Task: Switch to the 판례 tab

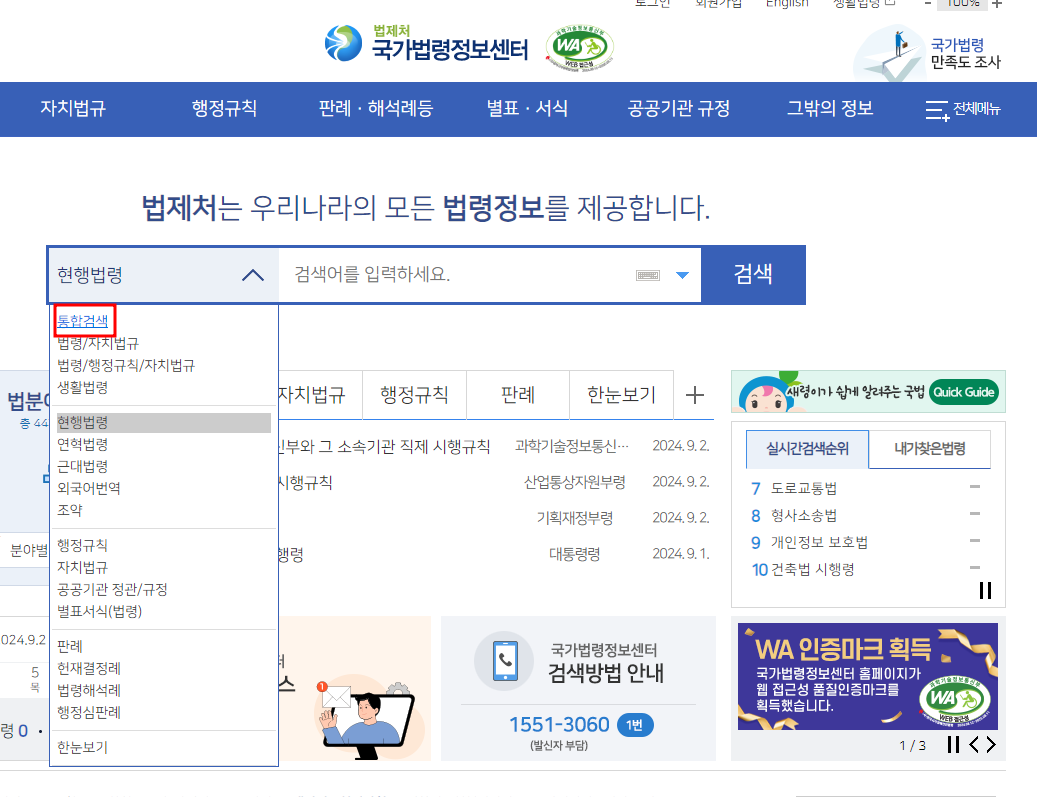Action: tap(517, 395)
